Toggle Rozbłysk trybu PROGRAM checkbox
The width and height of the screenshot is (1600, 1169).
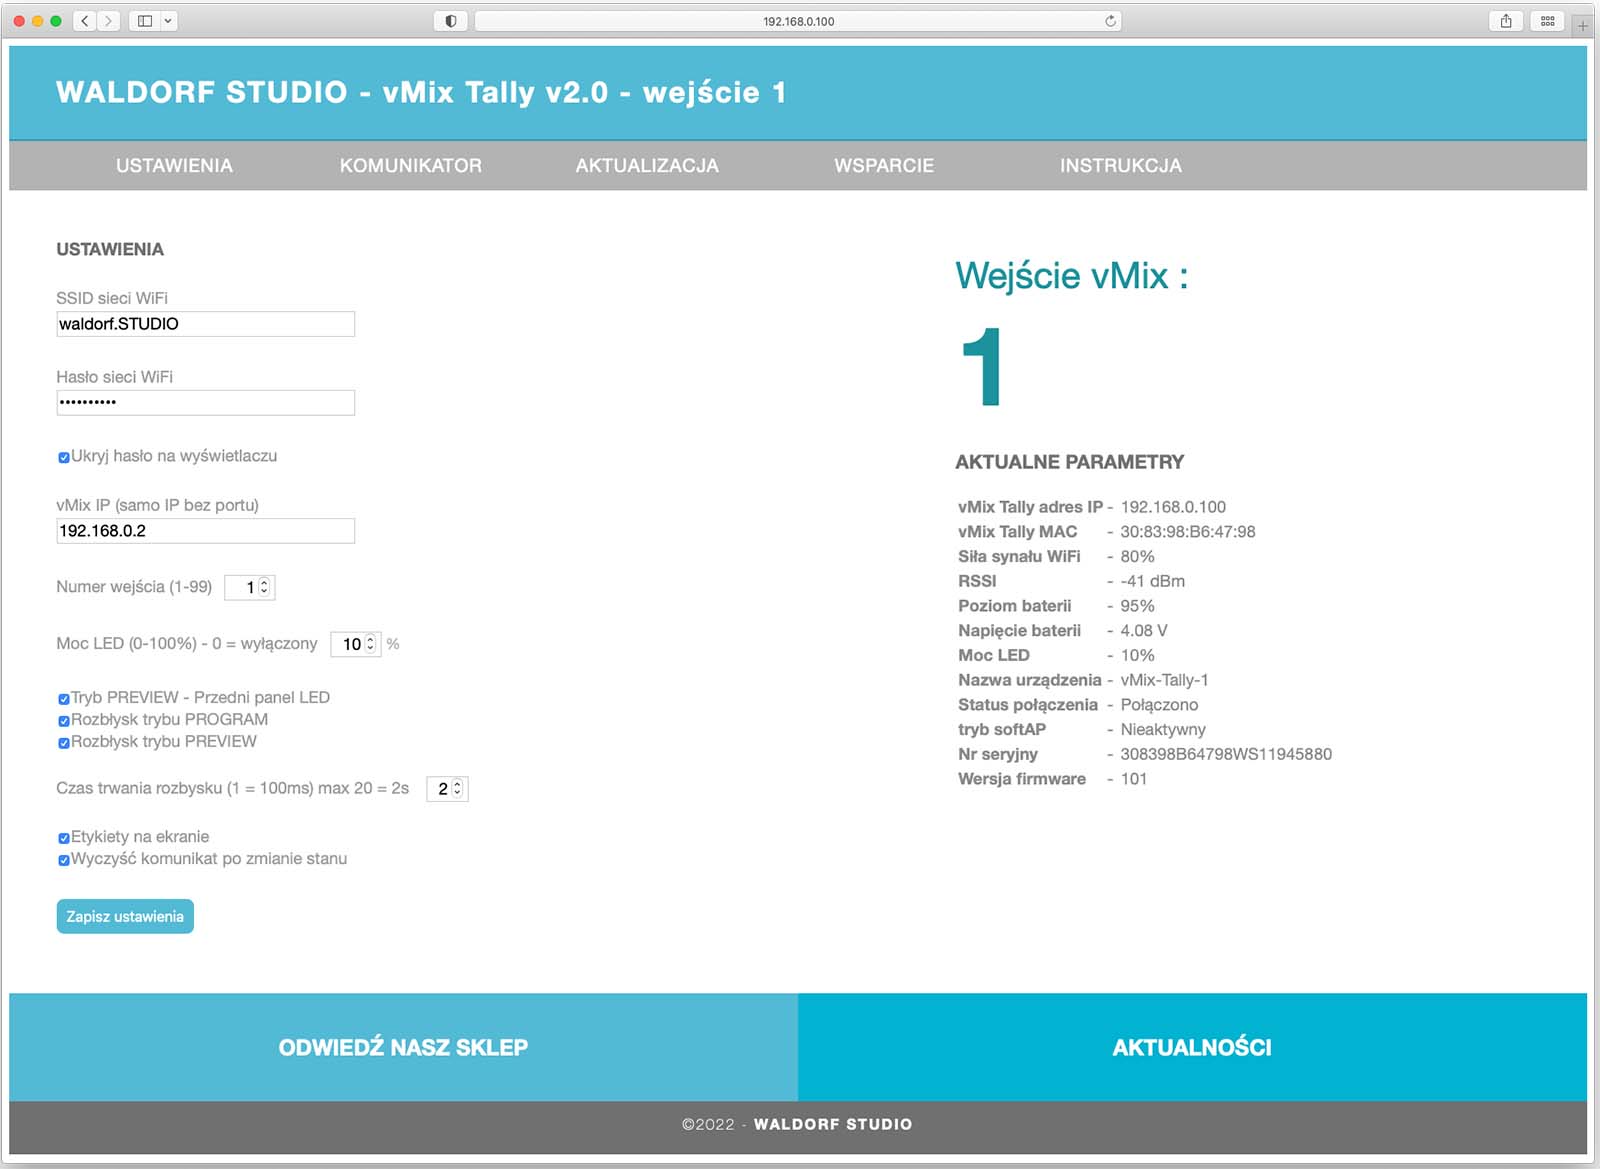[64, 721]
